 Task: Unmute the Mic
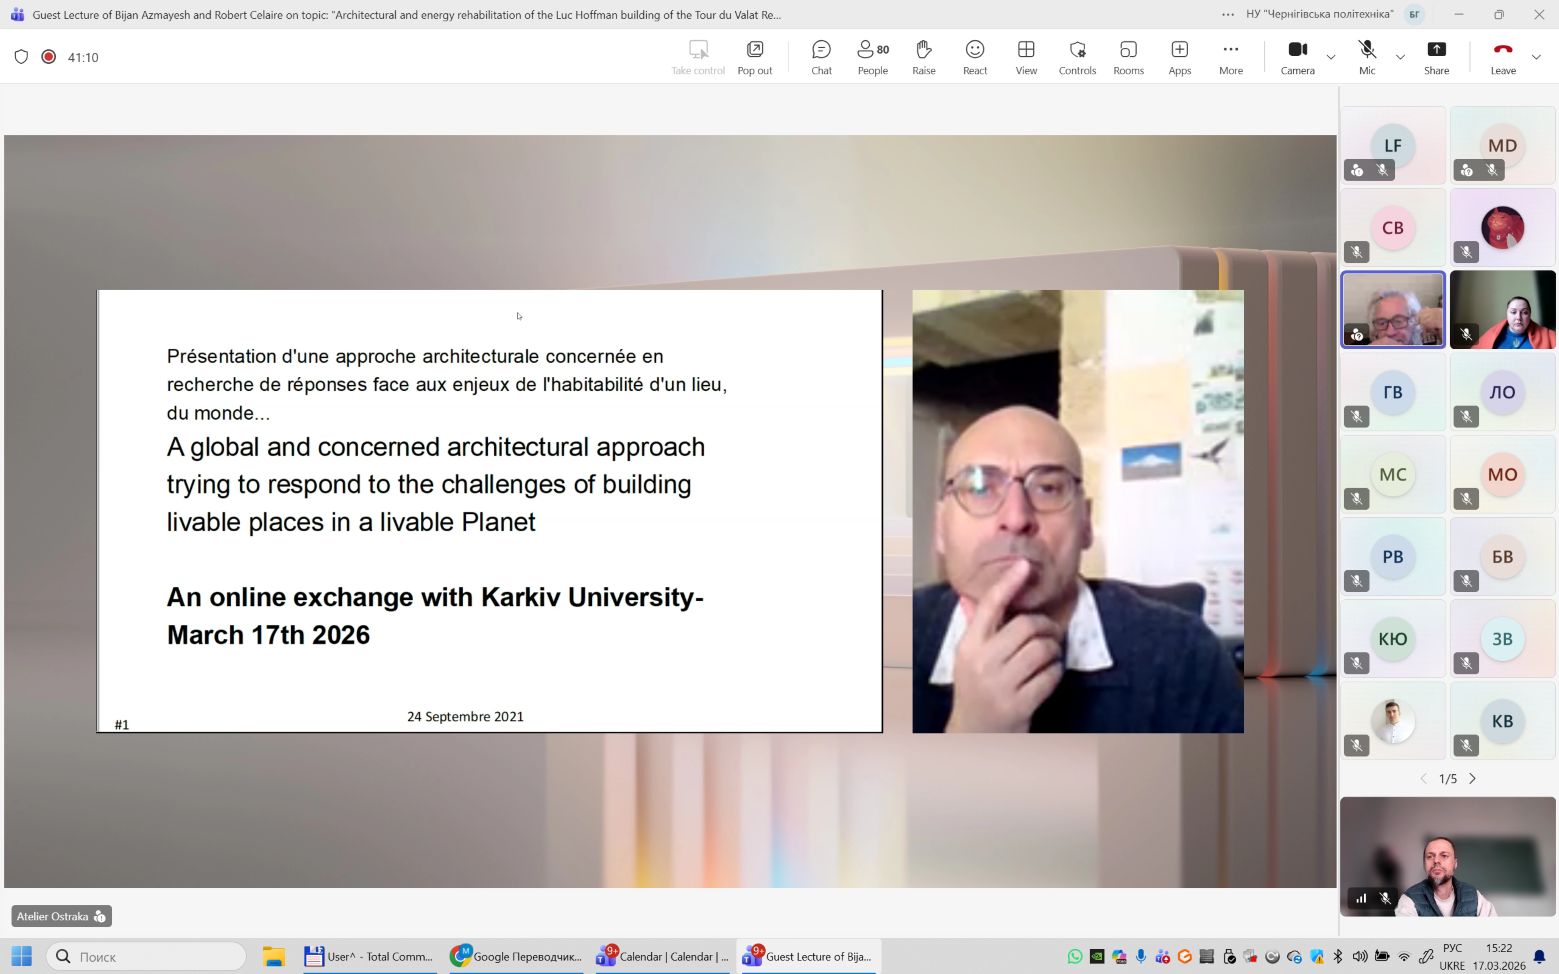click(x=1366, y=57)
